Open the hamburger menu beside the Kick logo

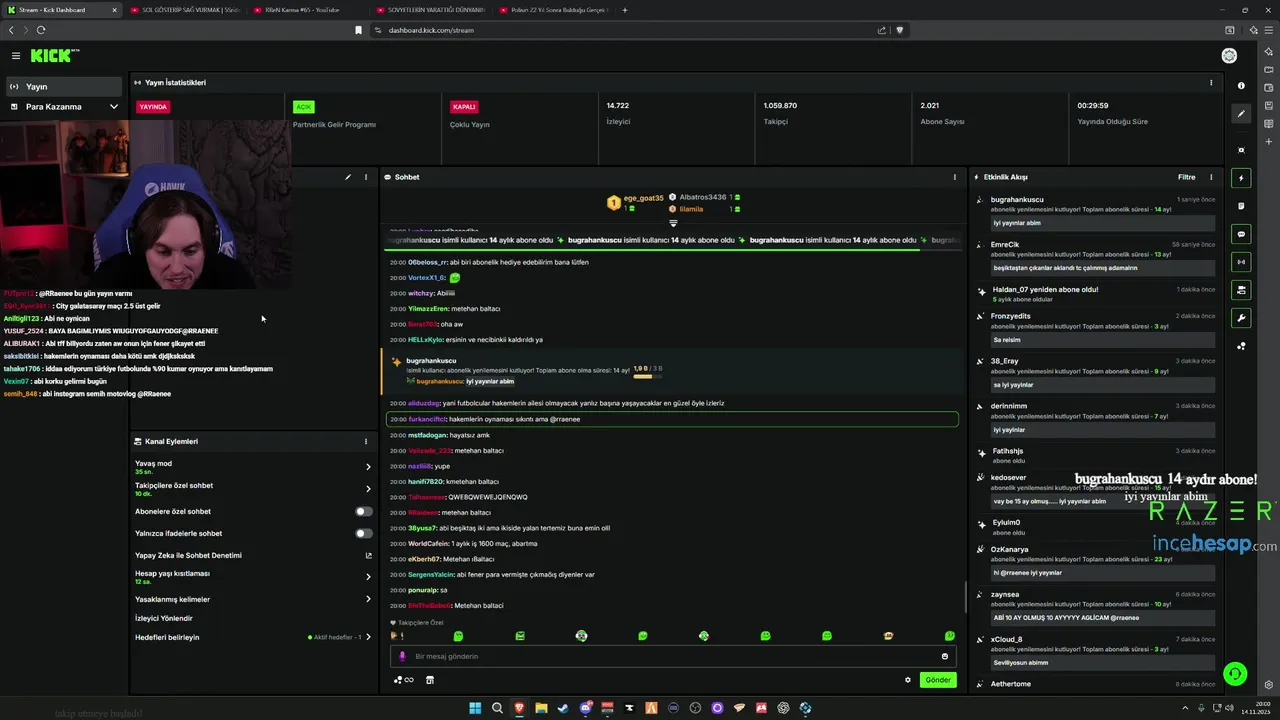point(16,56)
